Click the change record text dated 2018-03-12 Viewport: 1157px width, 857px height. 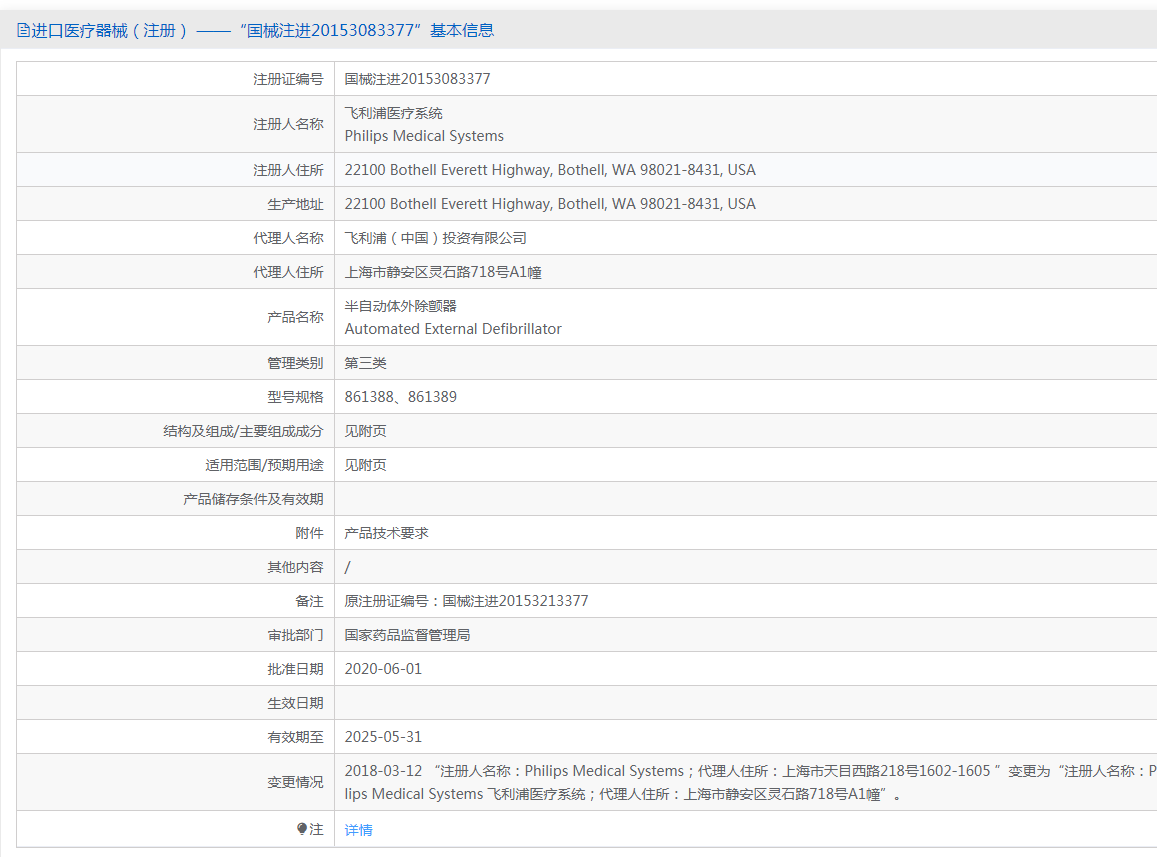(x=750, y=782)
